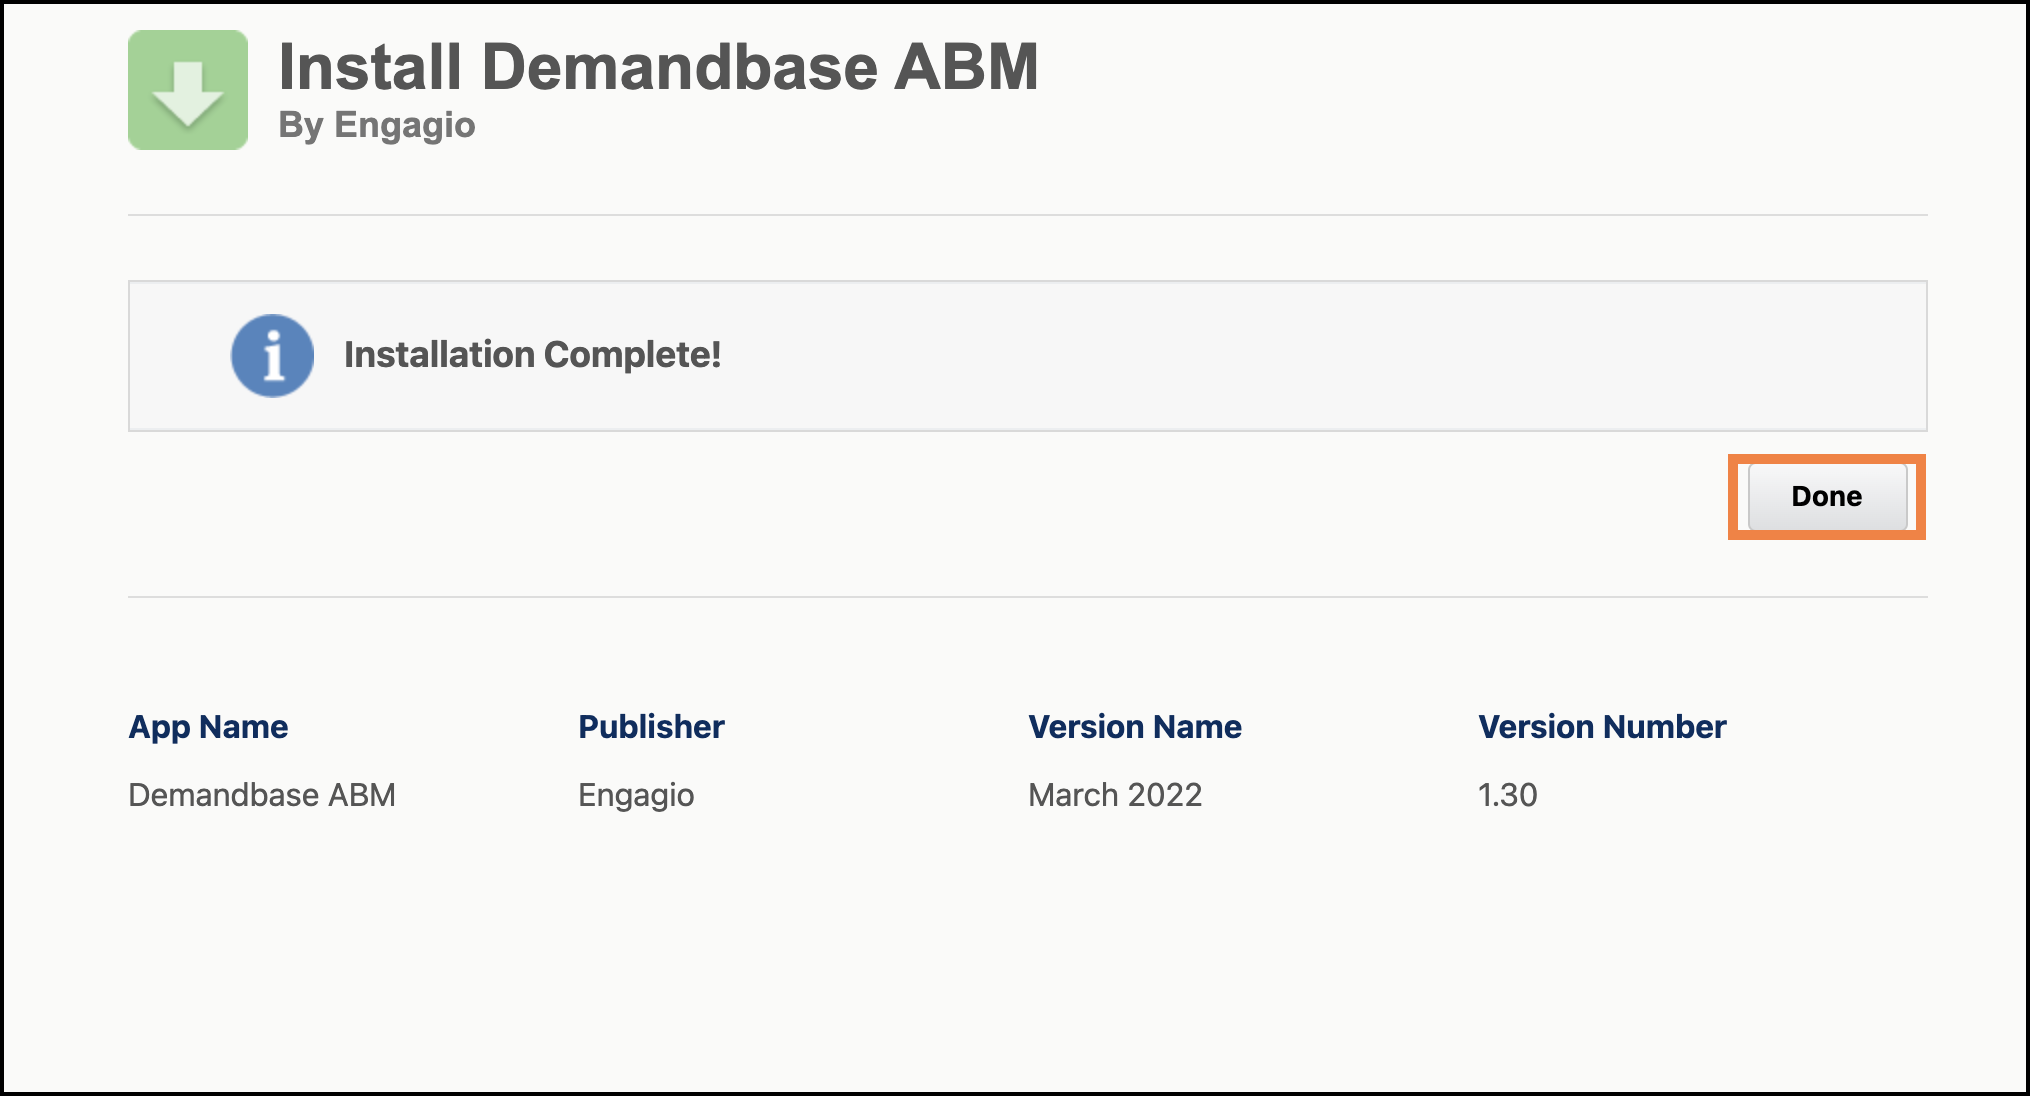Screen dimensions: 2030x1096
Task: Click the 'Install Demandbase ABM' heading
Action: (x=658, y=67)
